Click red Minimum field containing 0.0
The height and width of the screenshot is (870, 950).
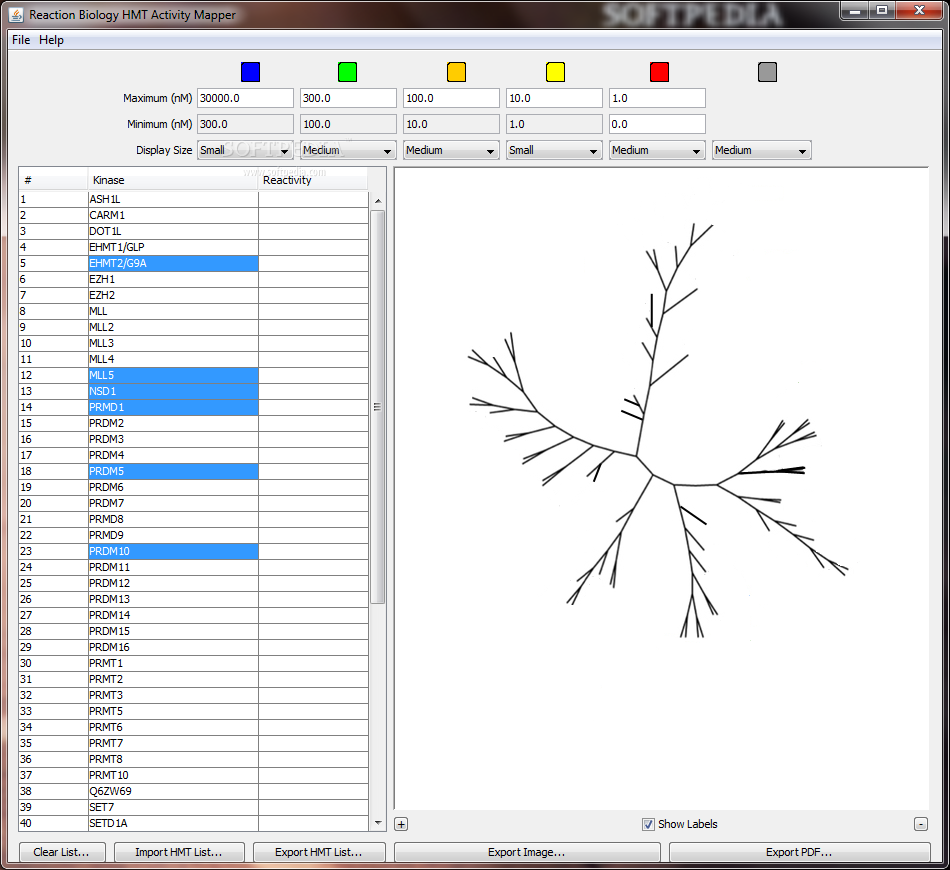pyautogui.click(x=657, y=124)
